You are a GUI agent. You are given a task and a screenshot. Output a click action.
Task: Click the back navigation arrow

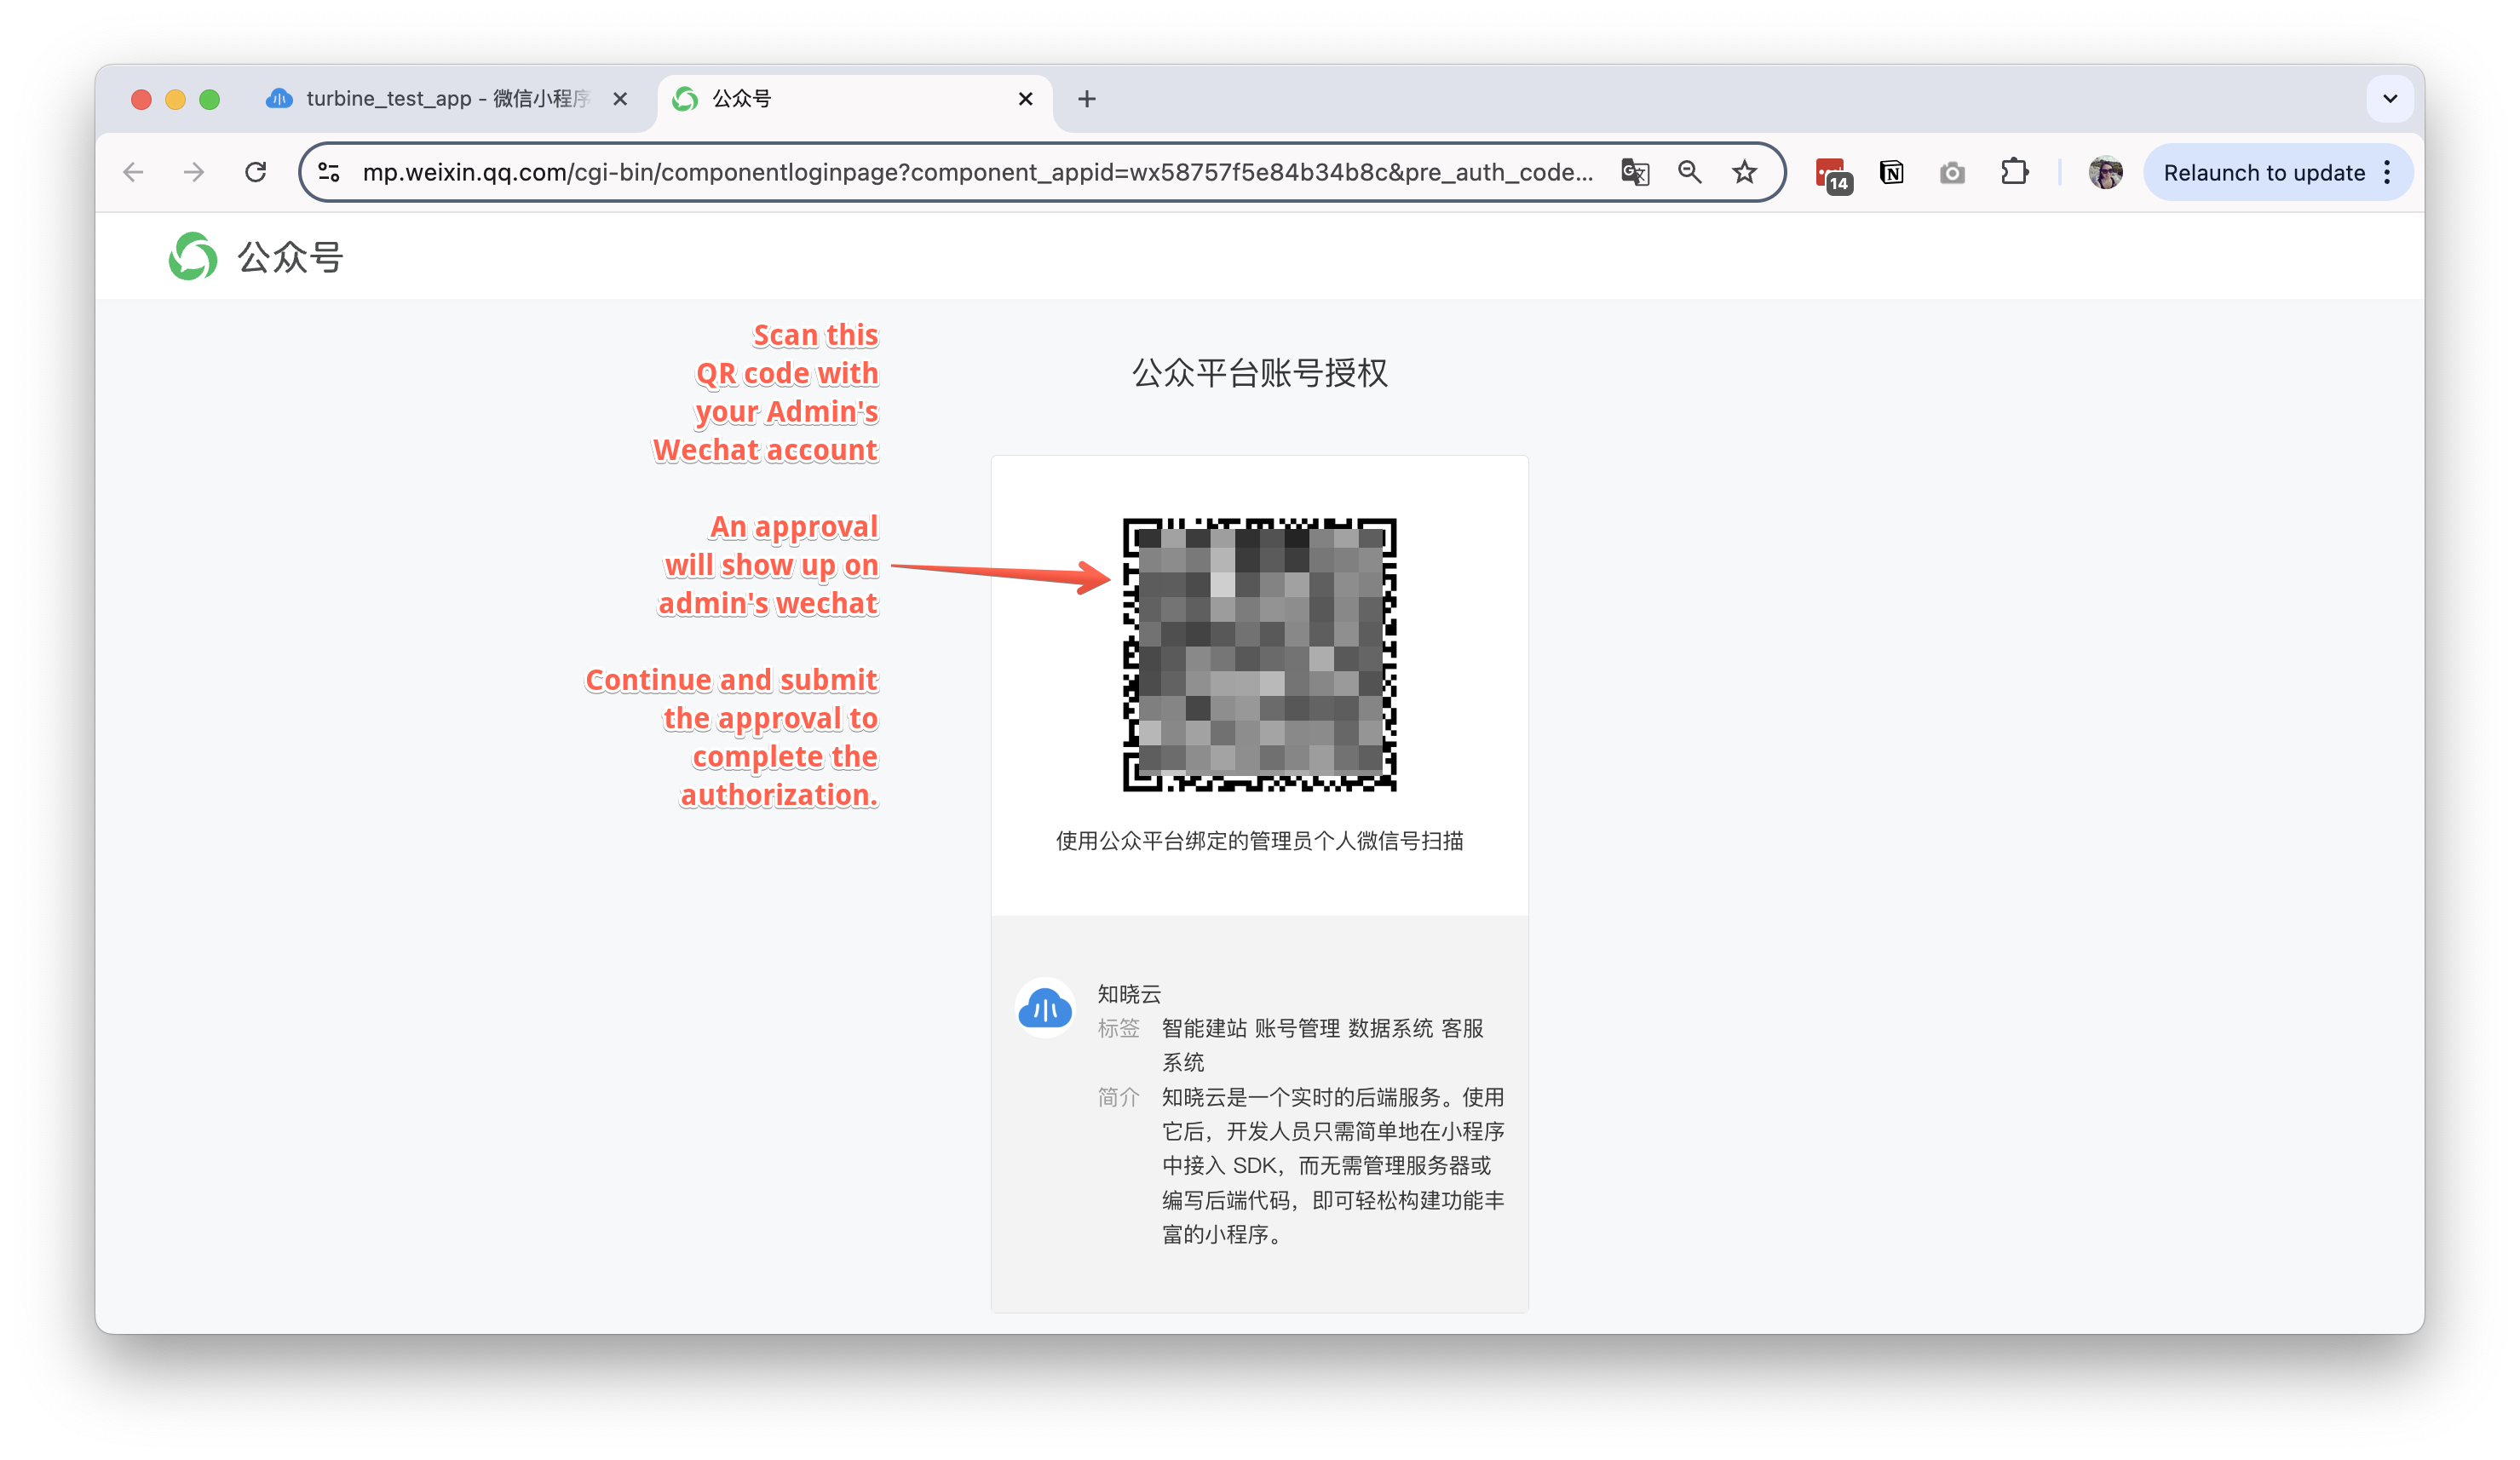point(133,172)
